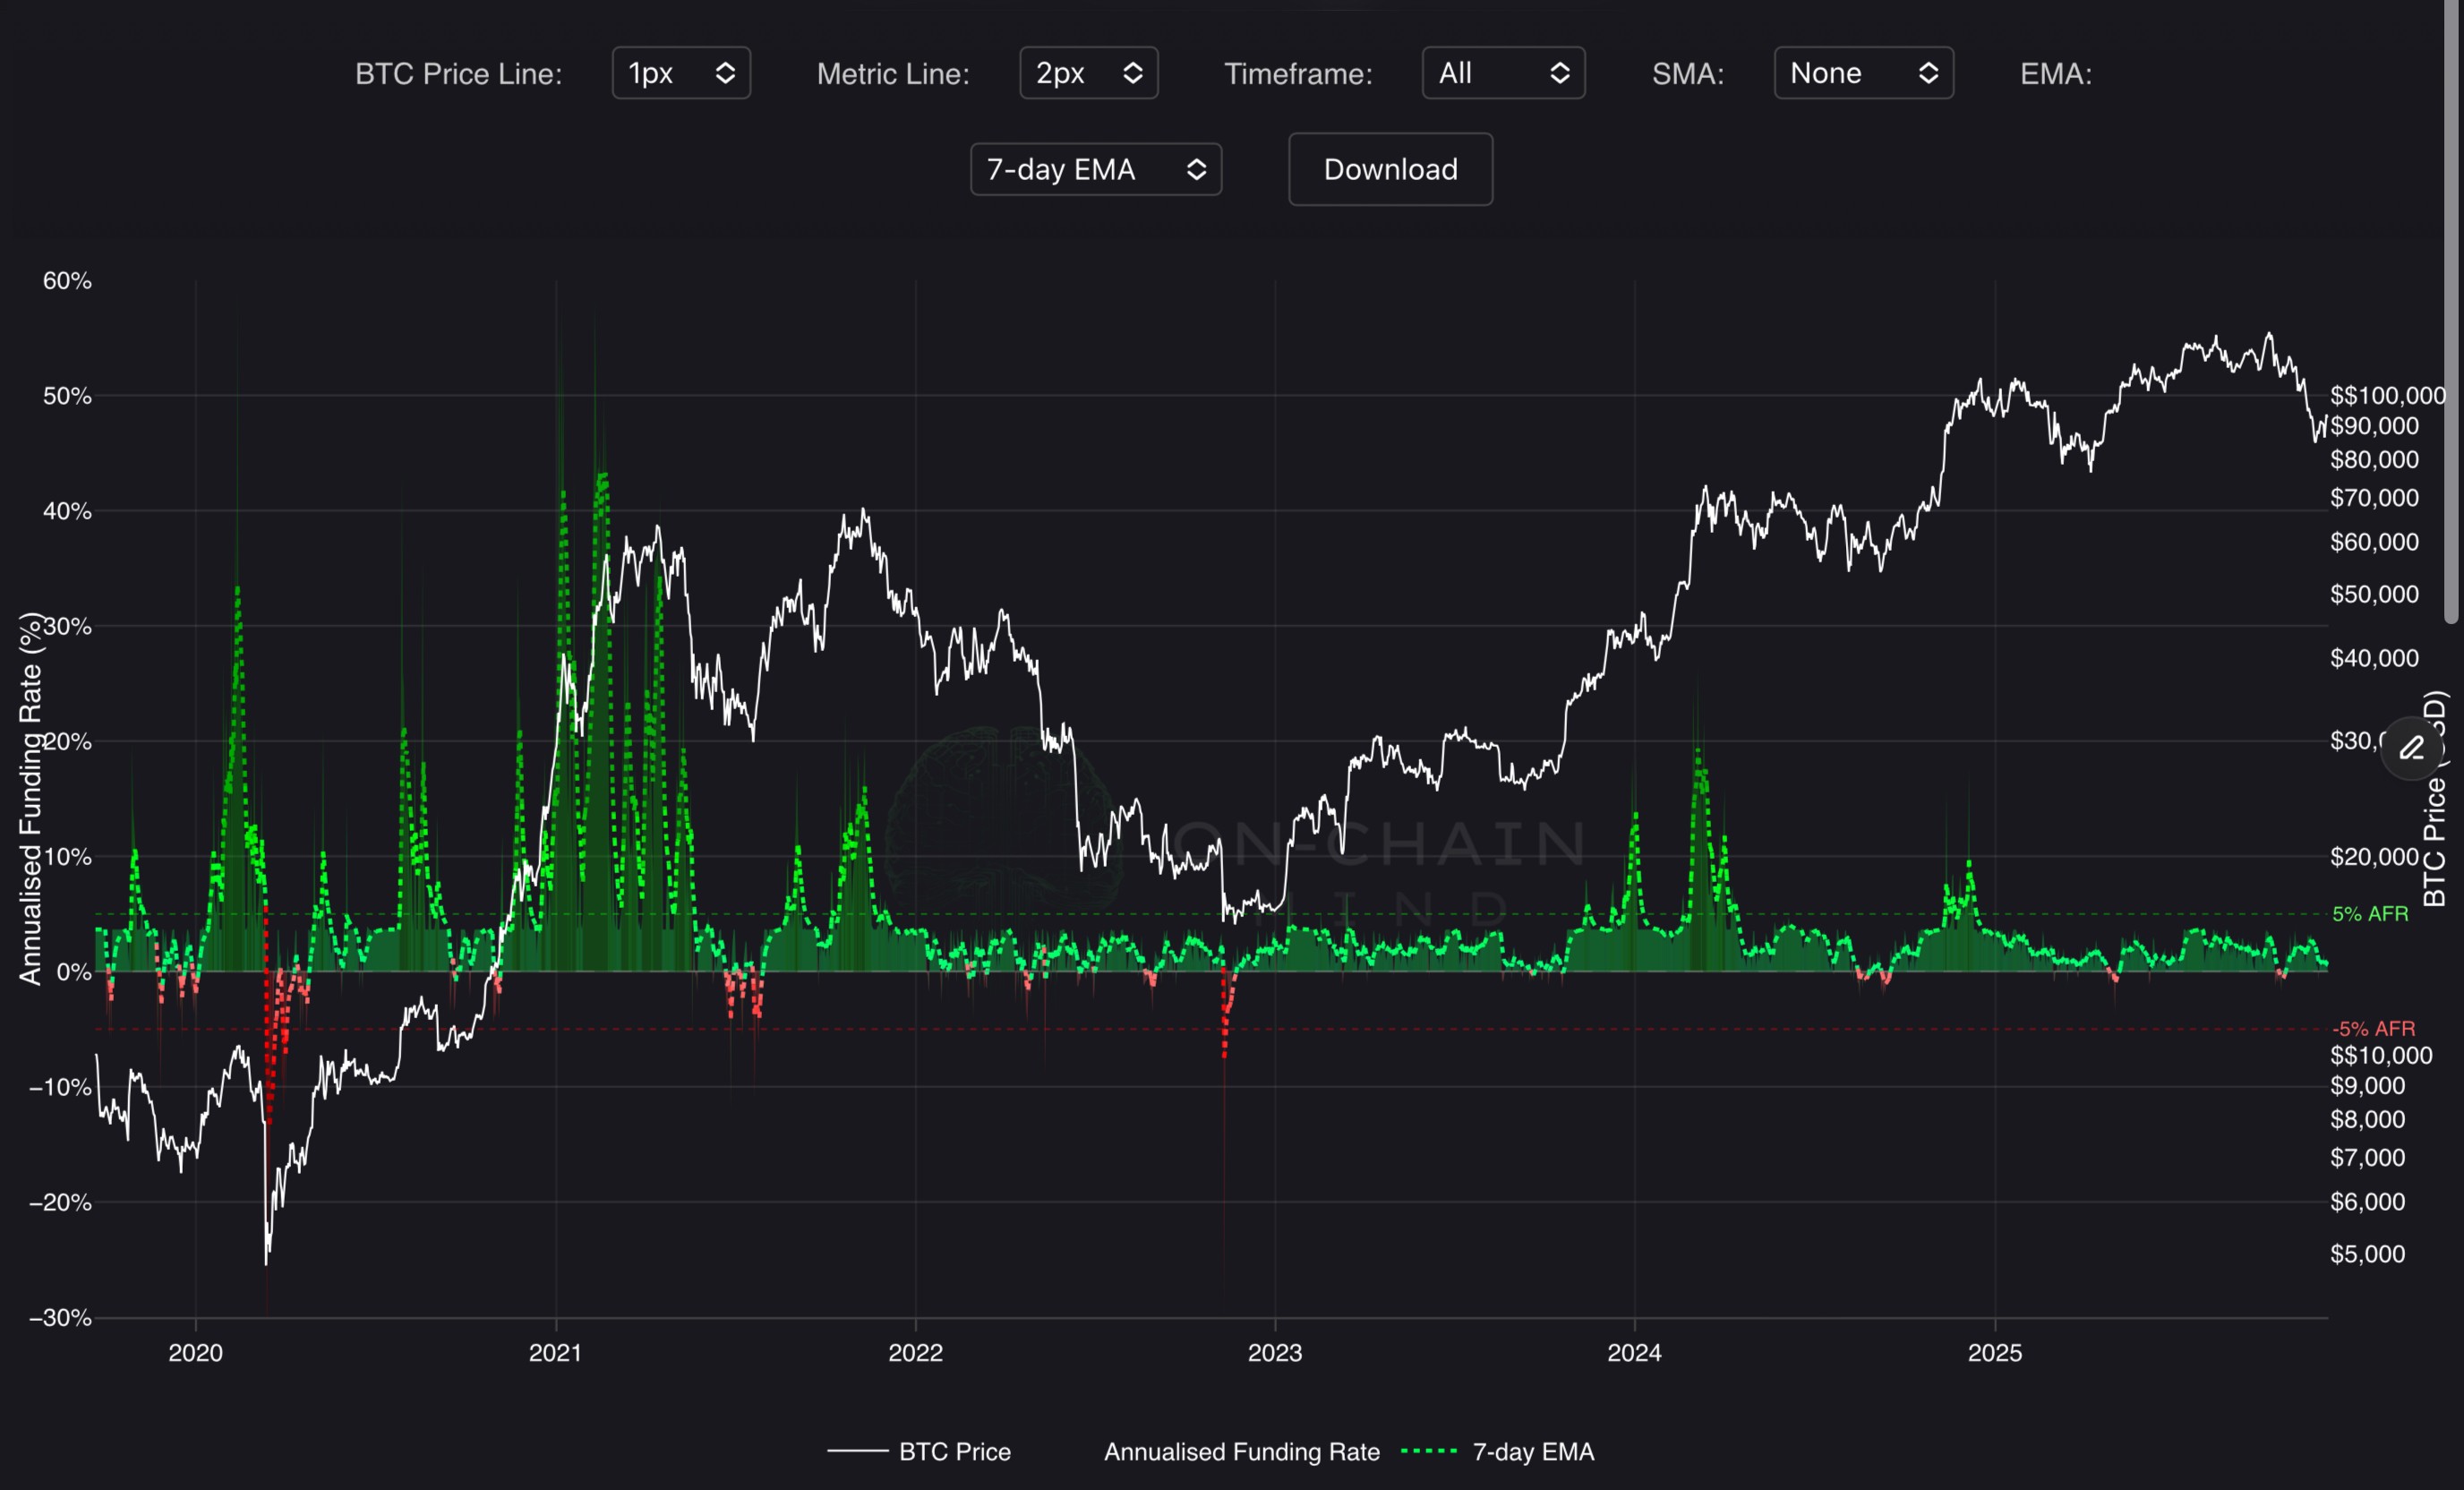Click the 5% AFR threshold label
Image resolution: width=2464 pixels, height=1490 pixels.
pos(2369,914)
